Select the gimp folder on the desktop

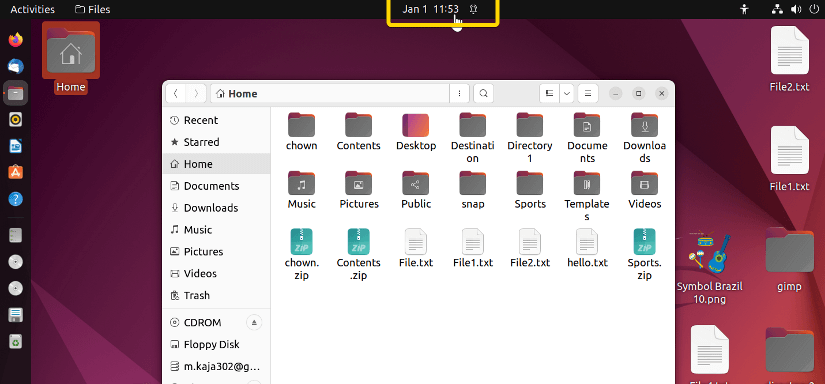tap(789, 259)
